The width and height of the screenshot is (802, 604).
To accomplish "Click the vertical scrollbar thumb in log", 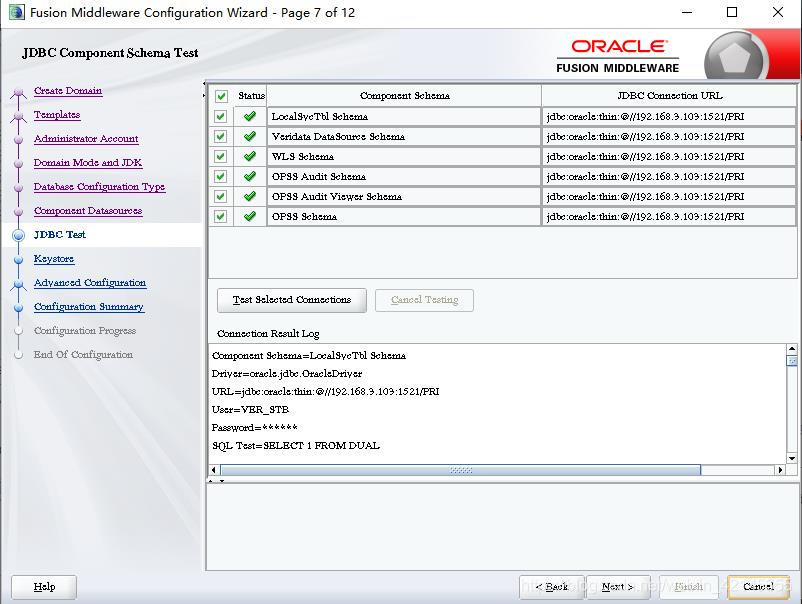I will [x=792, y=361].
